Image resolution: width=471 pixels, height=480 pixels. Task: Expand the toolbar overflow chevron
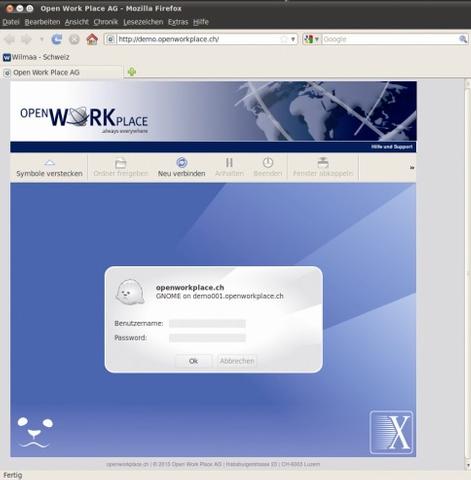click(x=412, y=168)
